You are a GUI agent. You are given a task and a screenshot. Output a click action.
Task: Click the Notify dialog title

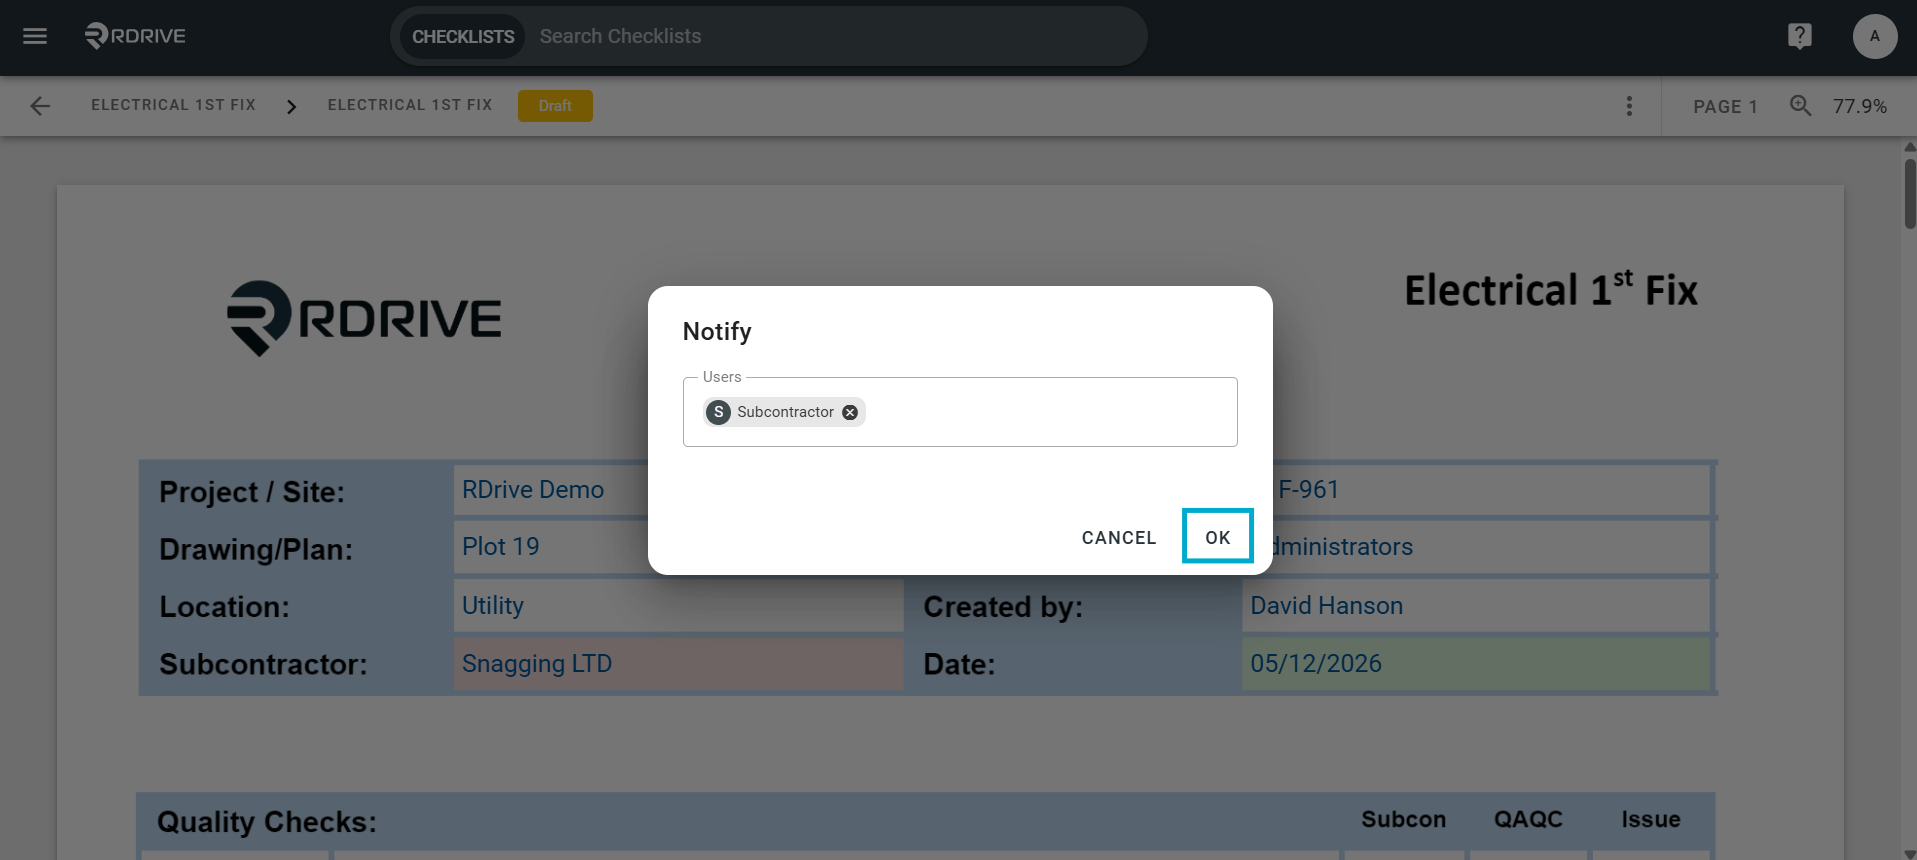pyautogui.click(x=717, y=332)
